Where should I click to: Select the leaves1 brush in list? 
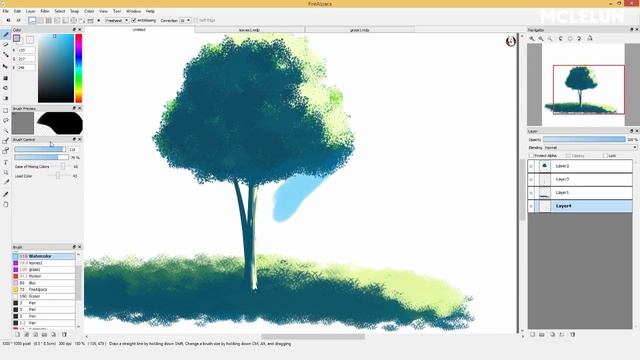[44, 263]
